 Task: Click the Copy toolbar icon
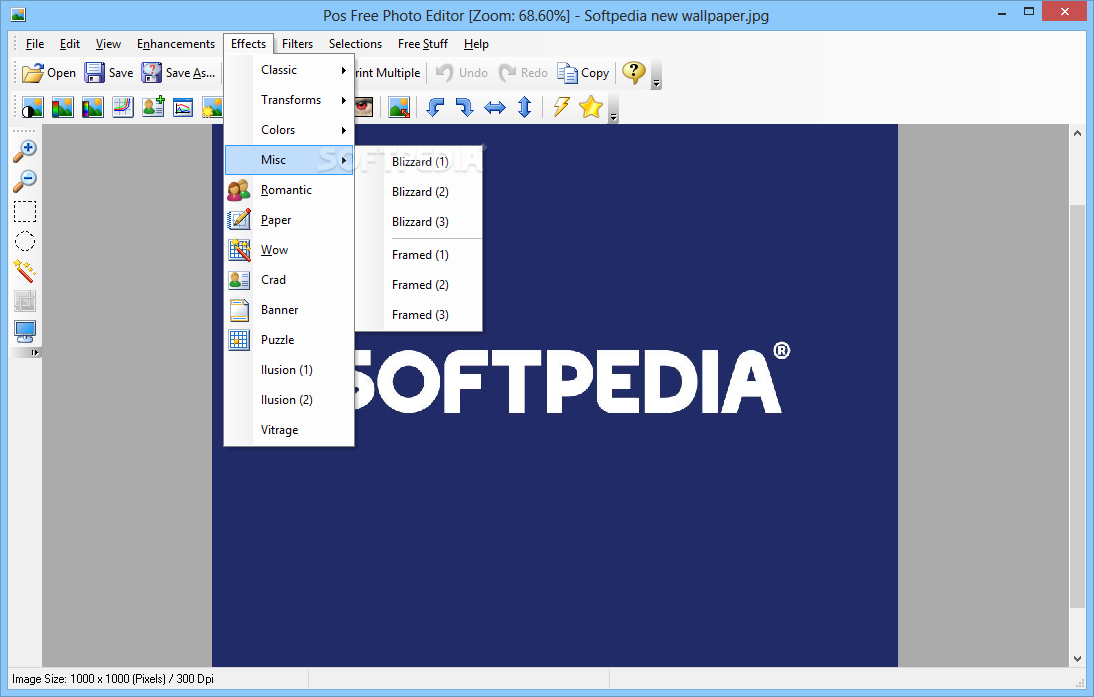click(567, 73)
